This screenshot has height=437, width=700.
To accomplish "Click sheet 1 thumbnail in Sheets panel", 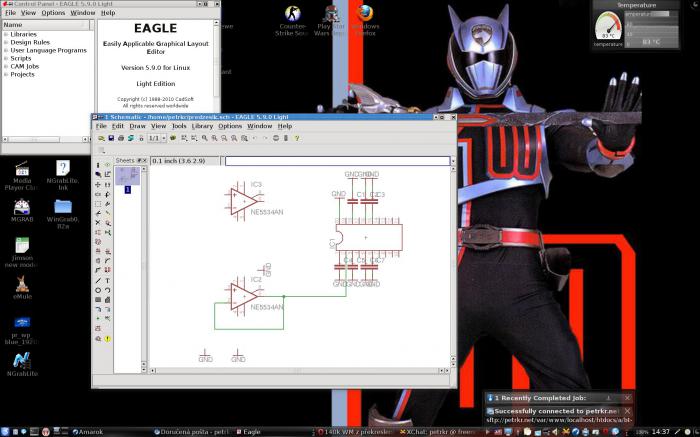I will click(127, 176).
